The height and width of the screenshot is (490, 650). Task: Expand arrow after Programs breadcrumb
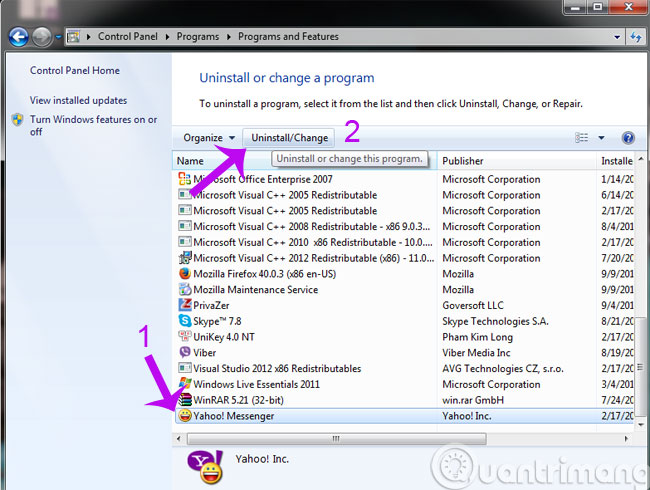point(228,37)
